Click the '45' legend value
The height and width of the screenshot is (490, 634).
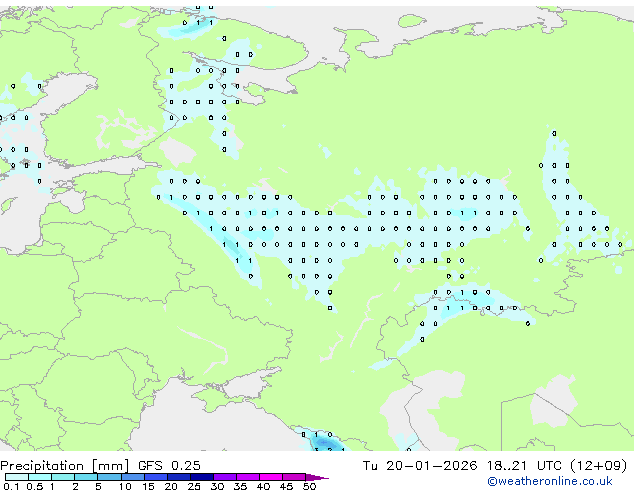(286, 486)
